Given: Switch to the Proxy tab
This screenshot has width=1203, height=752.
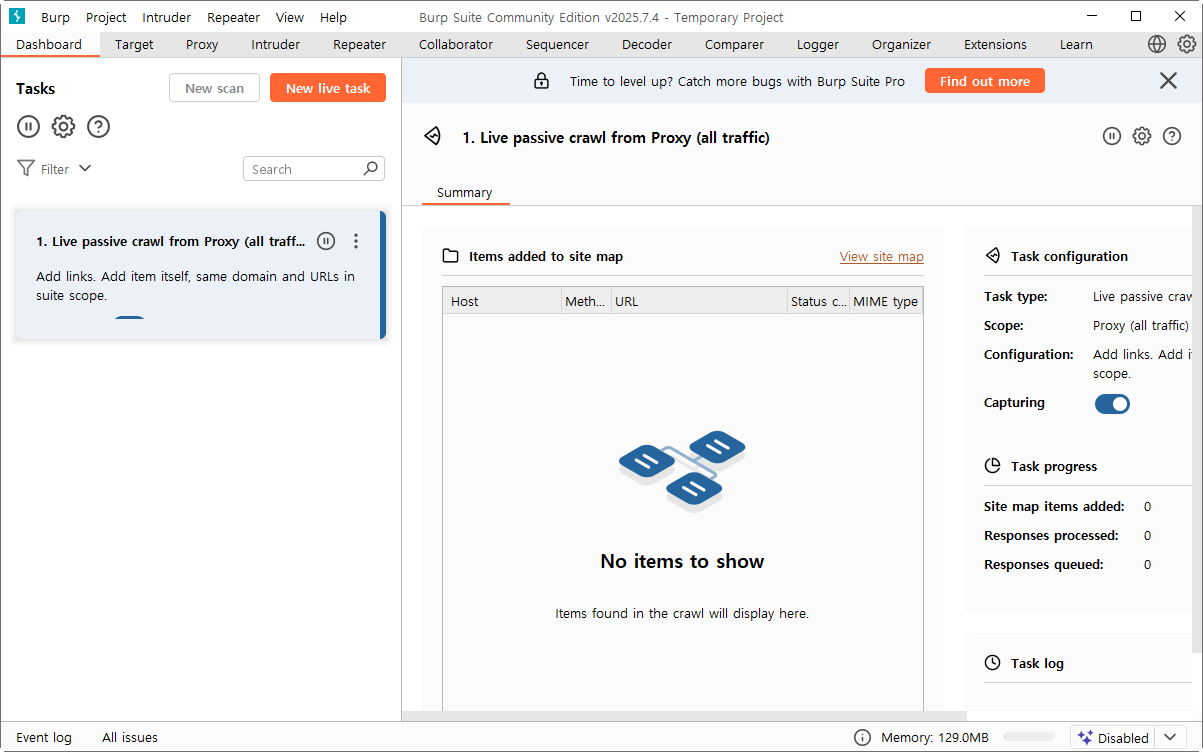Looking at the screenshot, I should 202,44.
